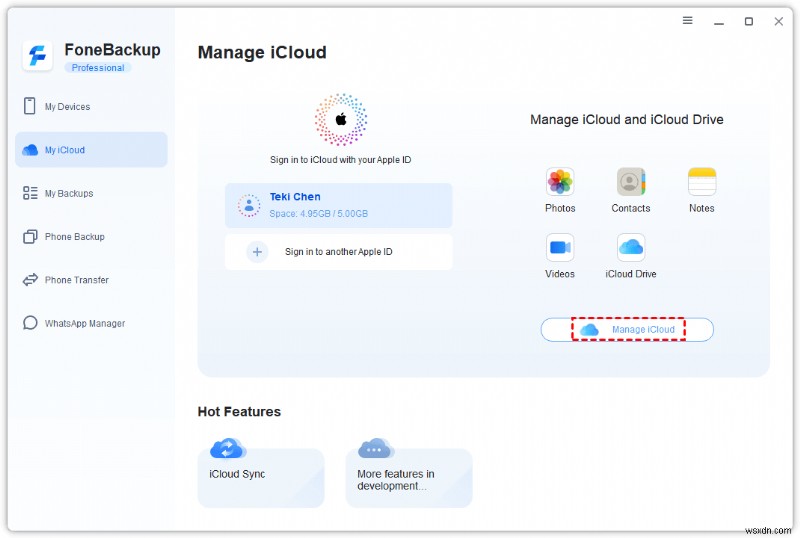Click the Professional edition badge
Screen dimensions: 800x538
pos(98,67)
